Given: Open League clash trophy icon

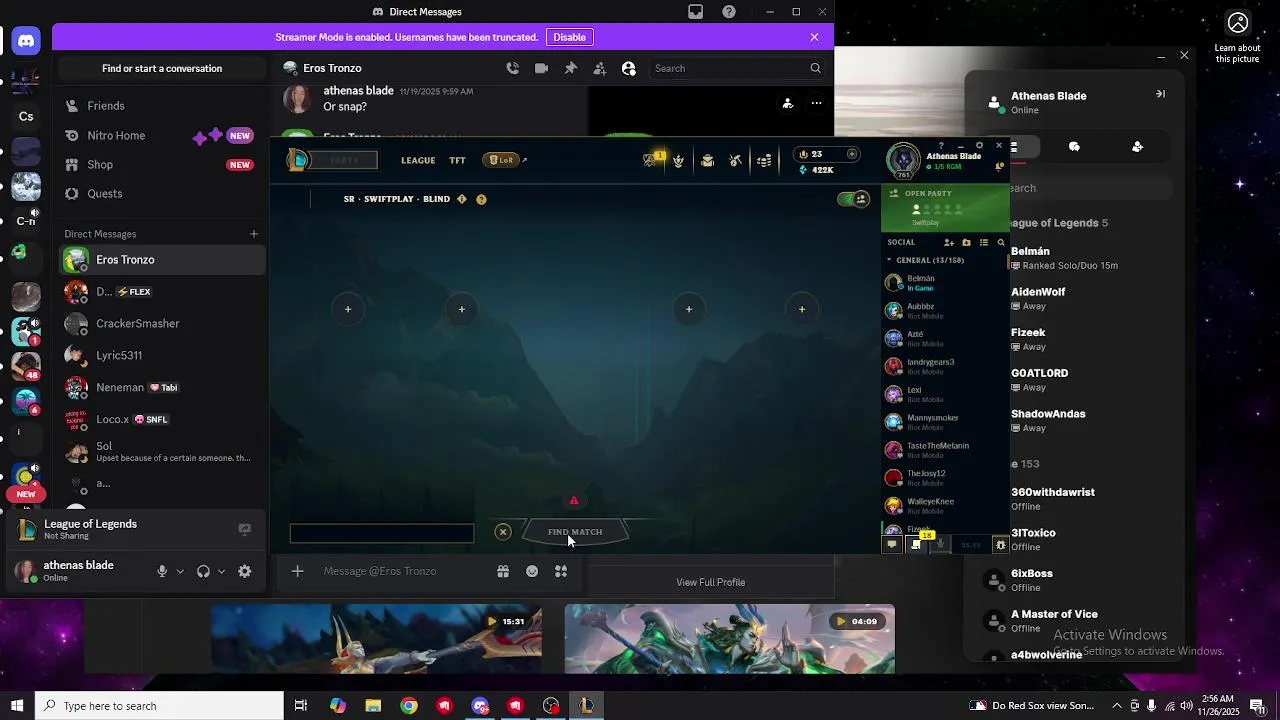Looking at the screenshot, I should click(678, 160).
